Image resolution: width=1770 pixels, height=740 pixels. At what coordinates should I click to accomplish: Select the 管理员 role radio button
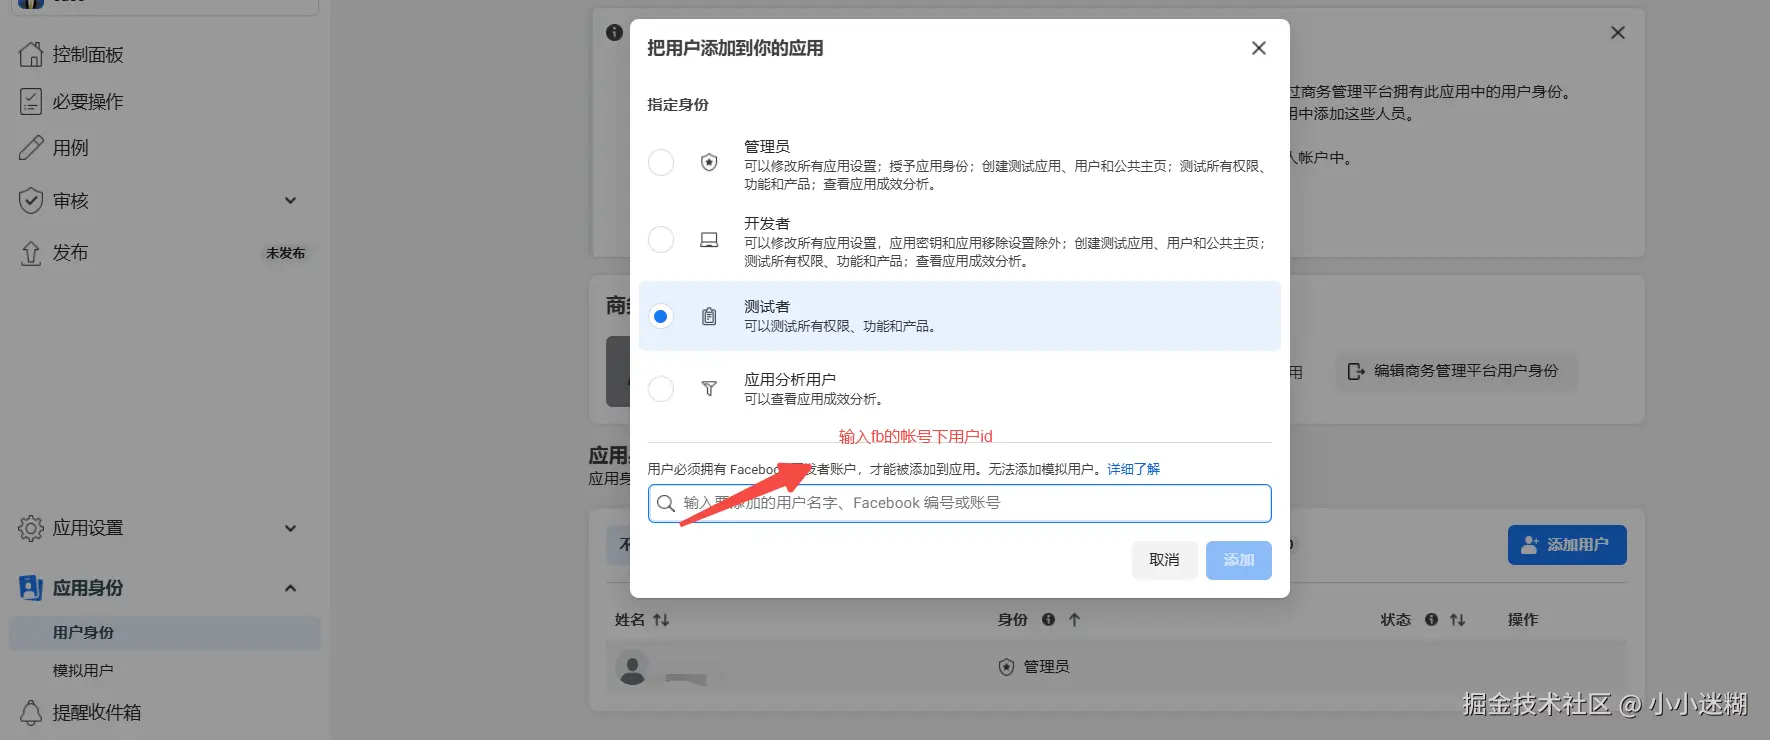pos(661,162)
